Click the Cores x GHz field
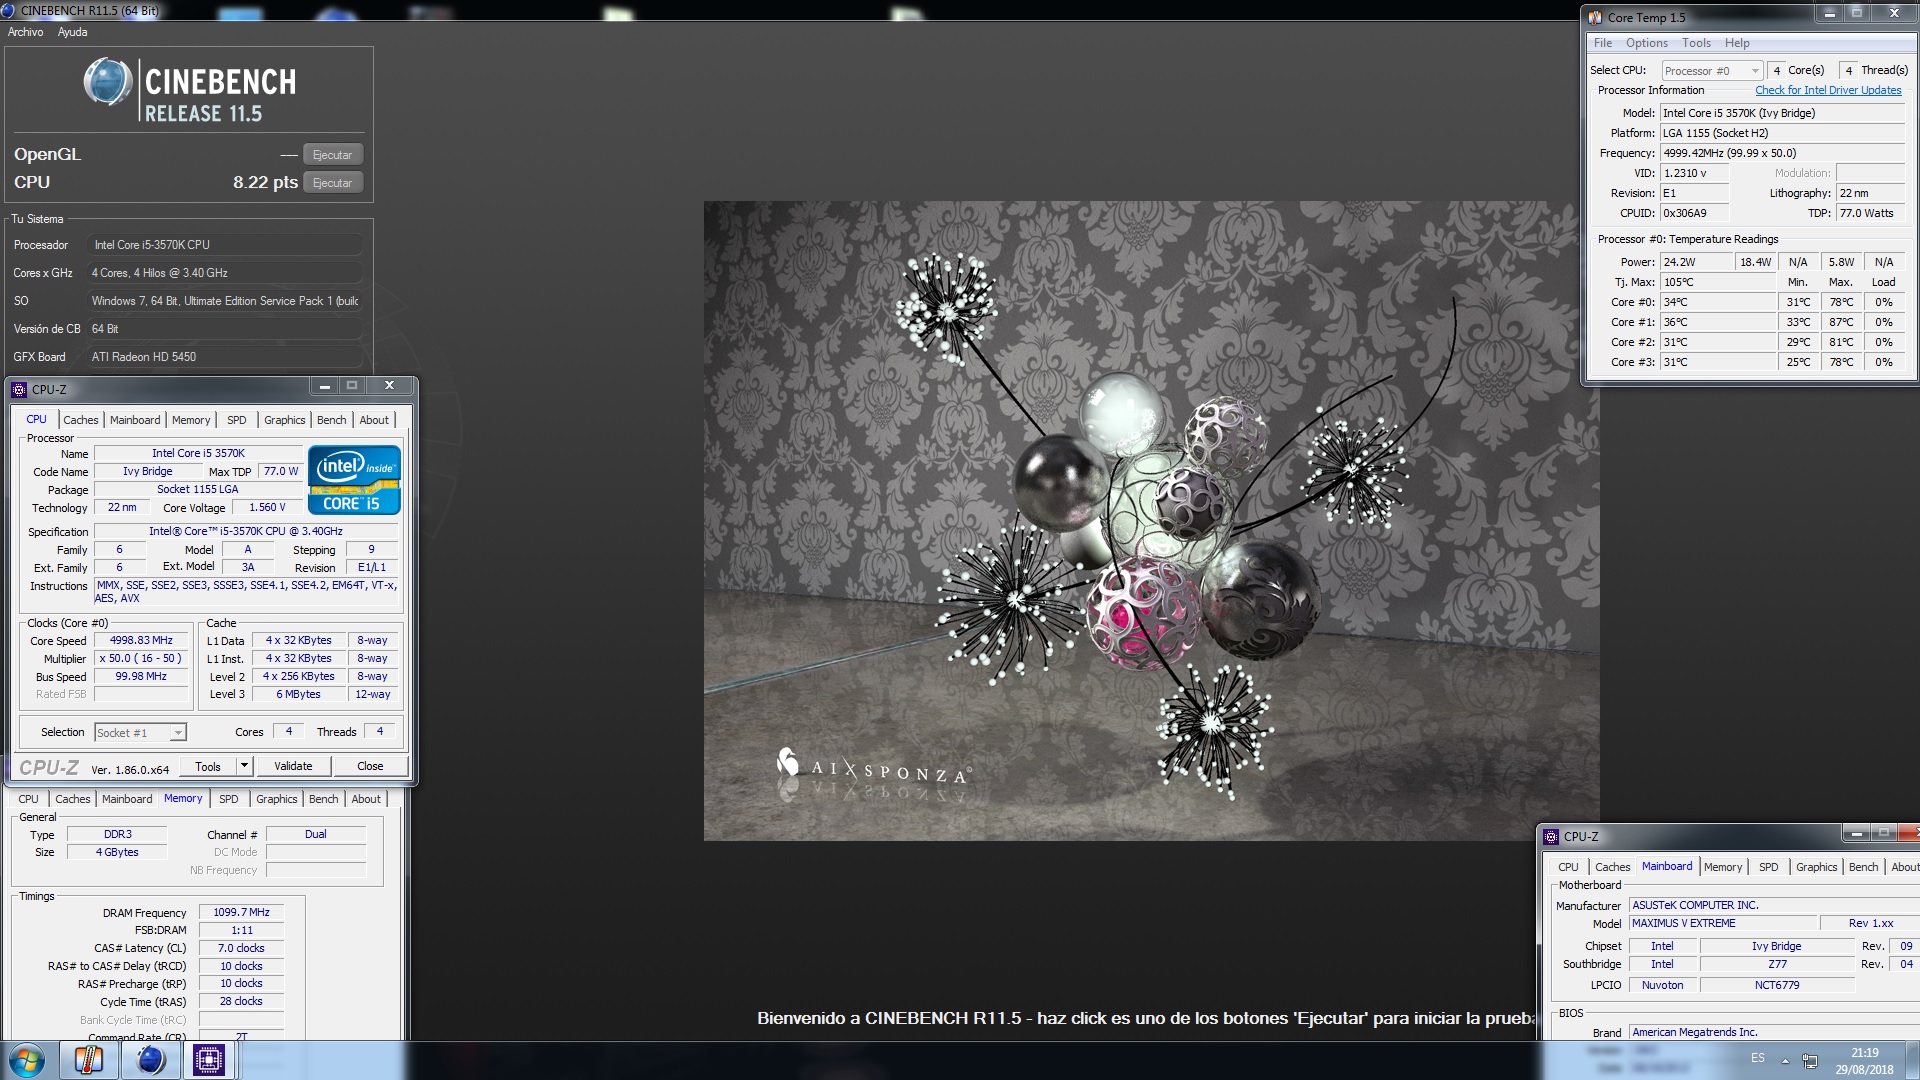1920x1080 pixels. click(225, 273)
